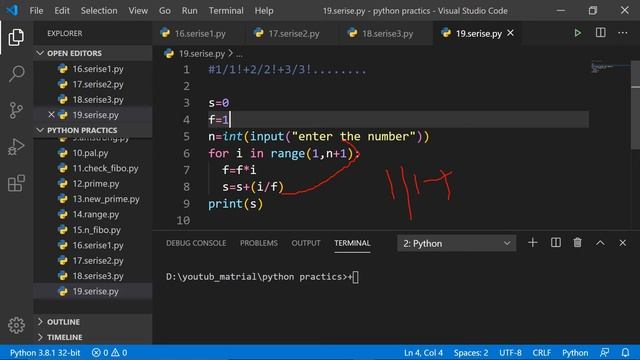Select the Output panel tab

[x=306, y=243]
